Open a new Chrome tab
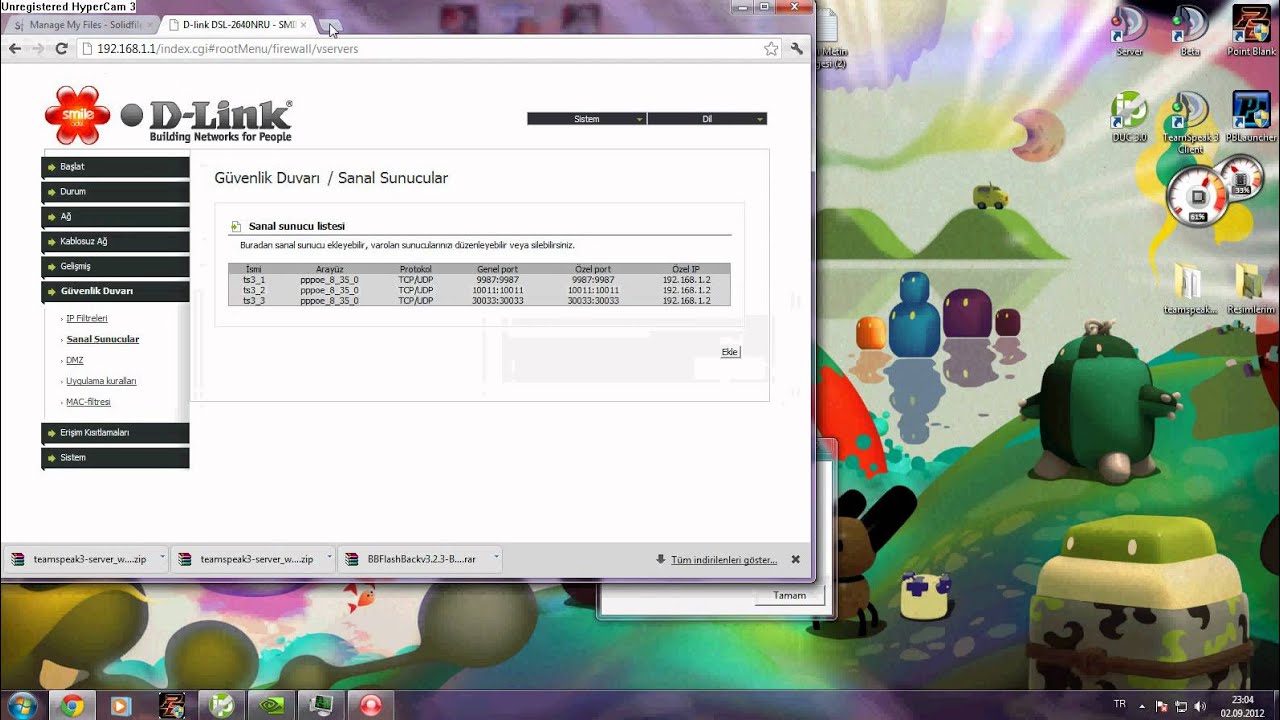Viewport: 1280px width, 720px height. coord(331,25)
